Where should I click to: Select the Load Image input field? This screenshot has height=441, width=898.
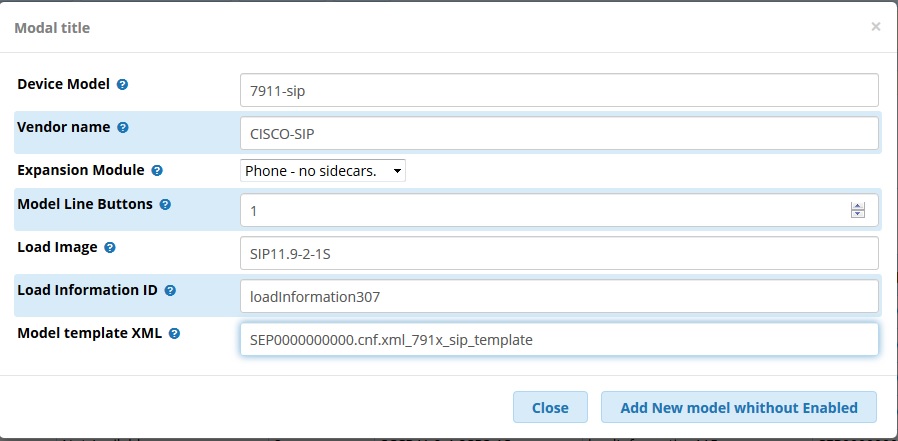click(x=559, y=253)
